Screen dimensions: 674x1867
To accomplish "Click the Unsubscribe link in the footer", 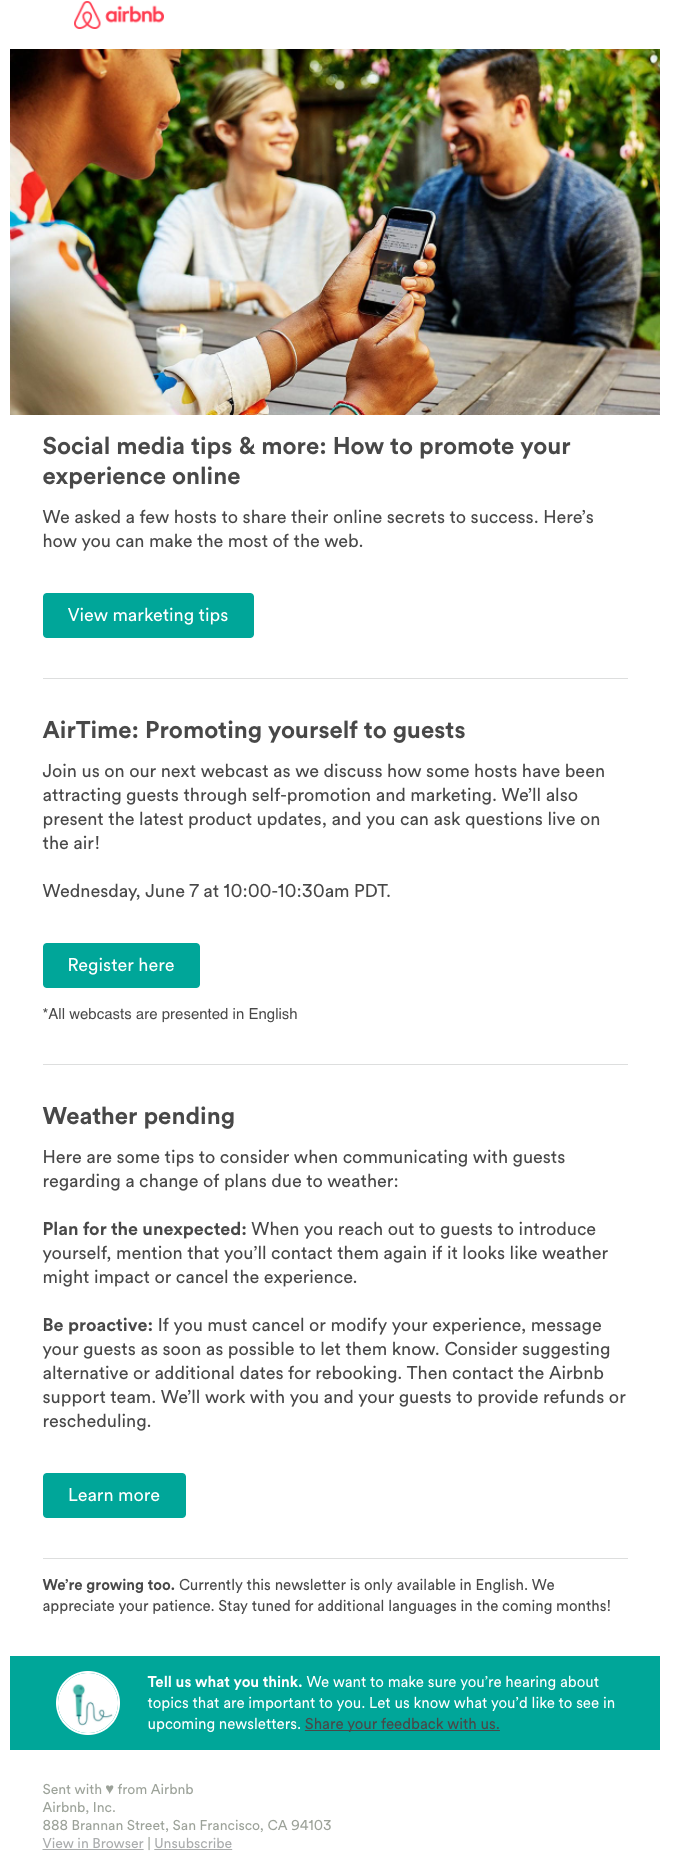I will click(x=193, y=1843).
